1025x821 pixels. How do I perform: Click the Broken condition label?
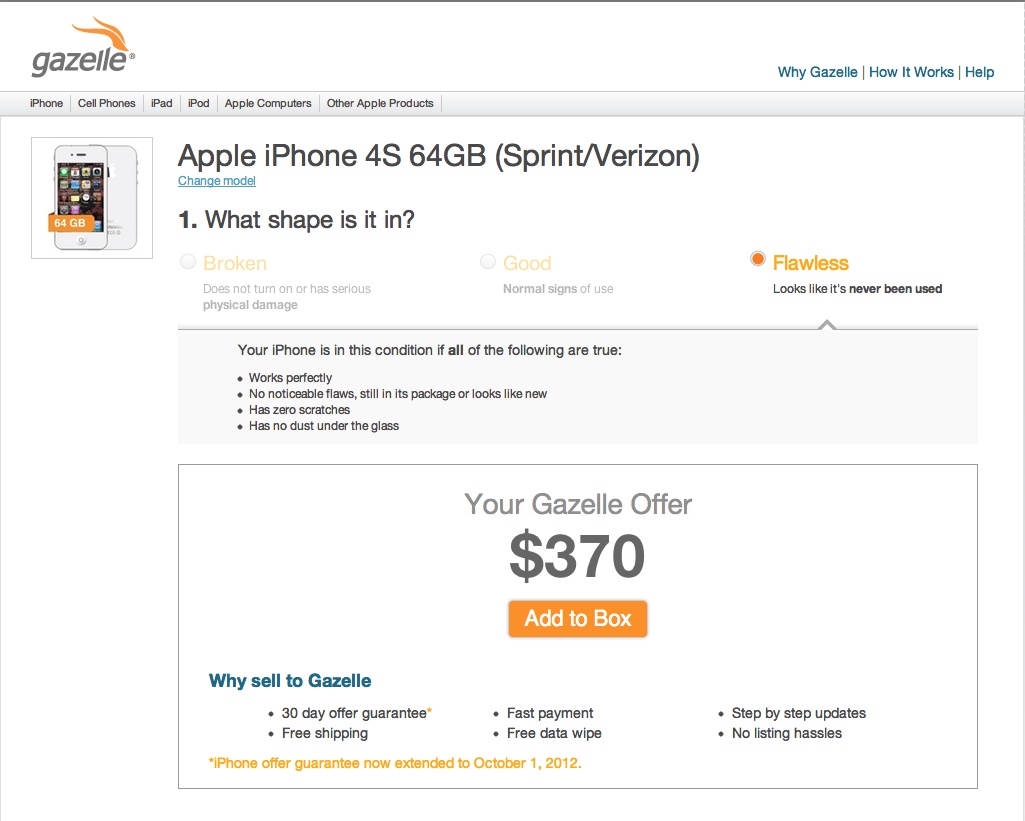(x=235, y=263)
